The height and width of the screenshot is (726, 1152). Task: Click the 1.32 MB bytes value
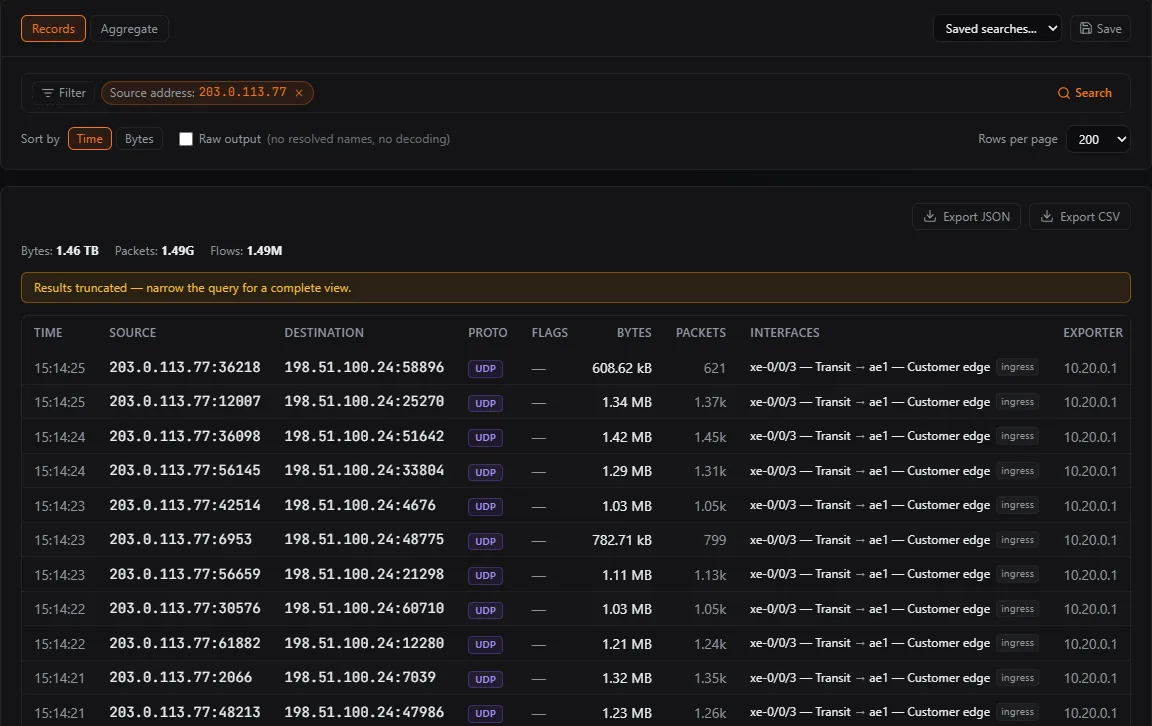click(x=627, y=678)
